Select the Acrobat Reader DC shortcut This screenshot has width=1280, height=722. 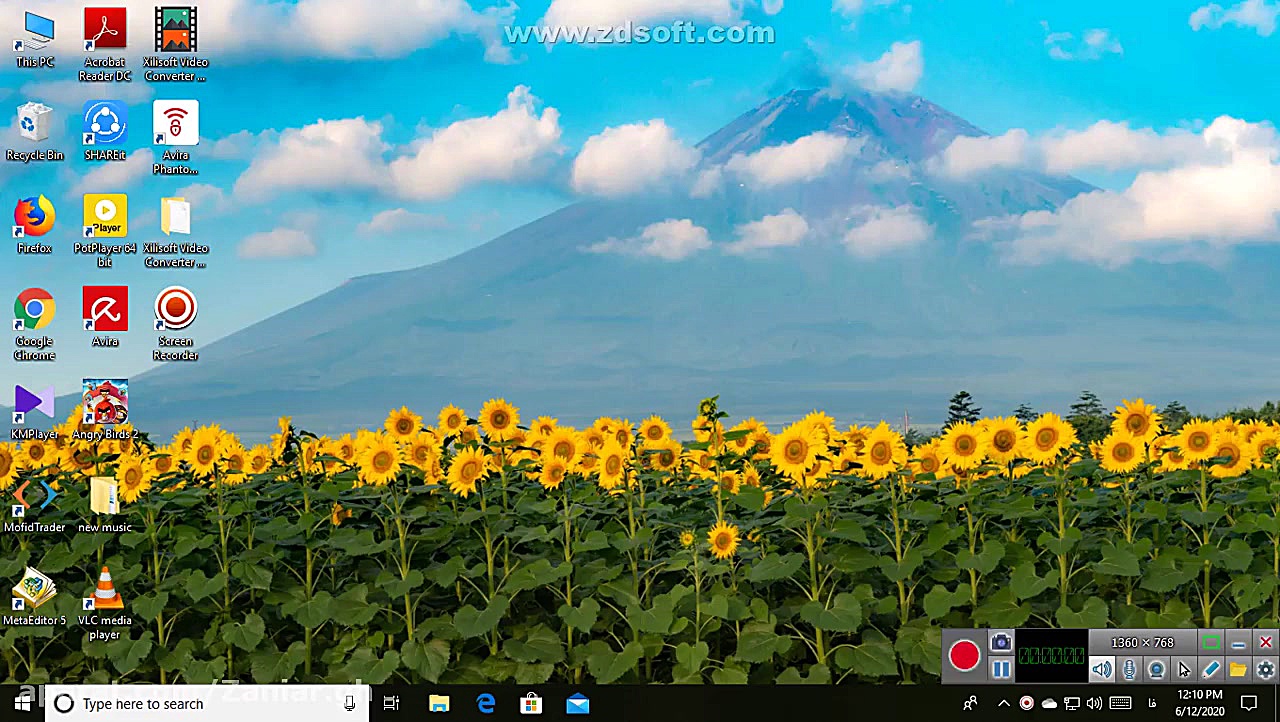[105, 45]
